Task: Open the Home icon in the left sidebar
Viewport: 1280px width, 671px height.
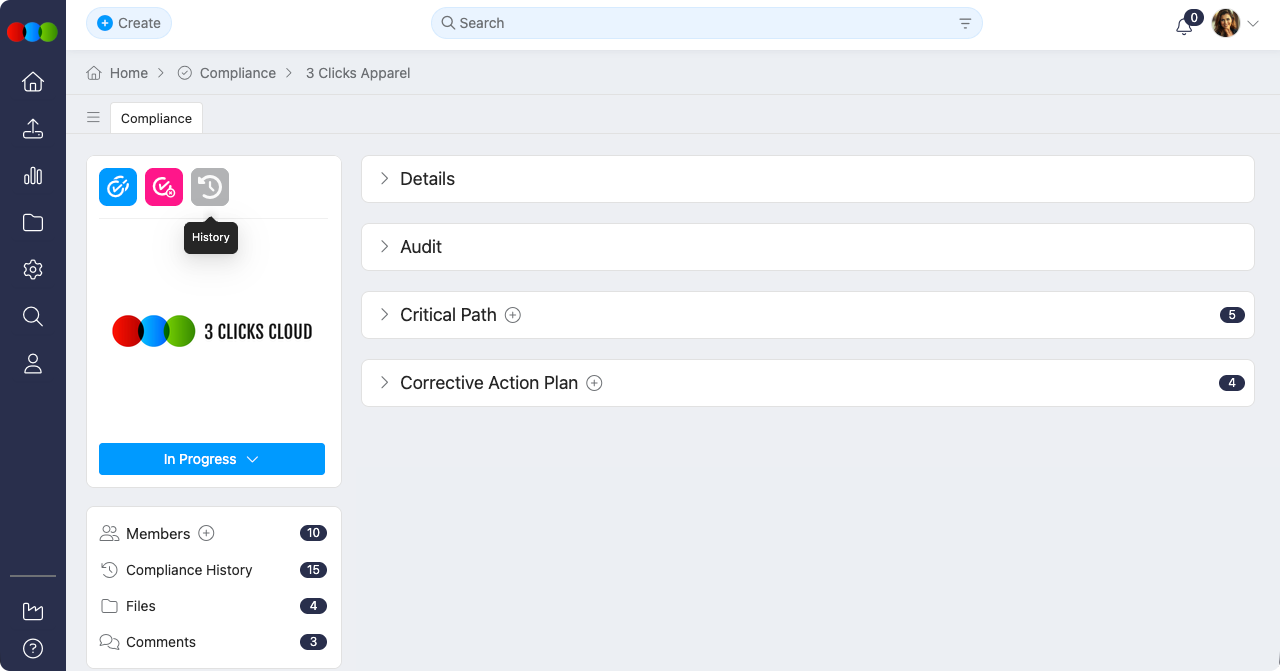Action: (33, 82)
